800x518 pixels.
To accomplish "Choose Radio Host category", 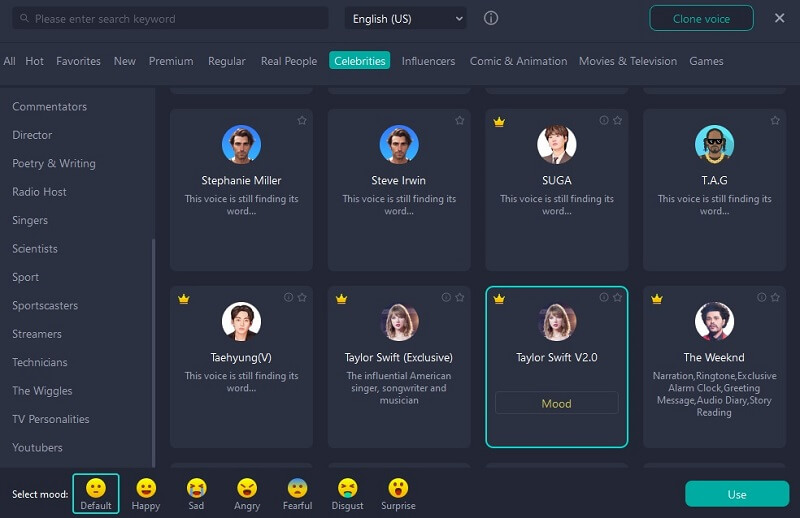I will 39,192.
